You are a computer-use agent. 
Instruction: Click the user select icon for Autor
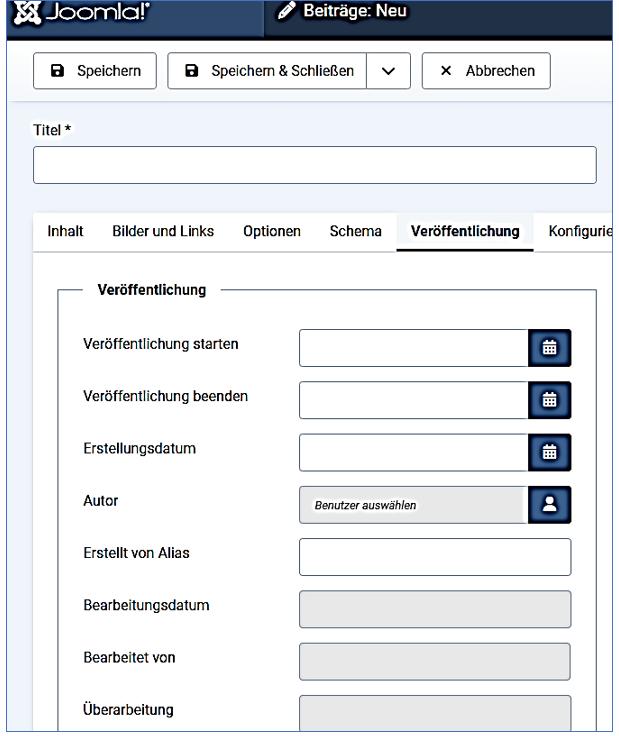click(x=549, y=505)
